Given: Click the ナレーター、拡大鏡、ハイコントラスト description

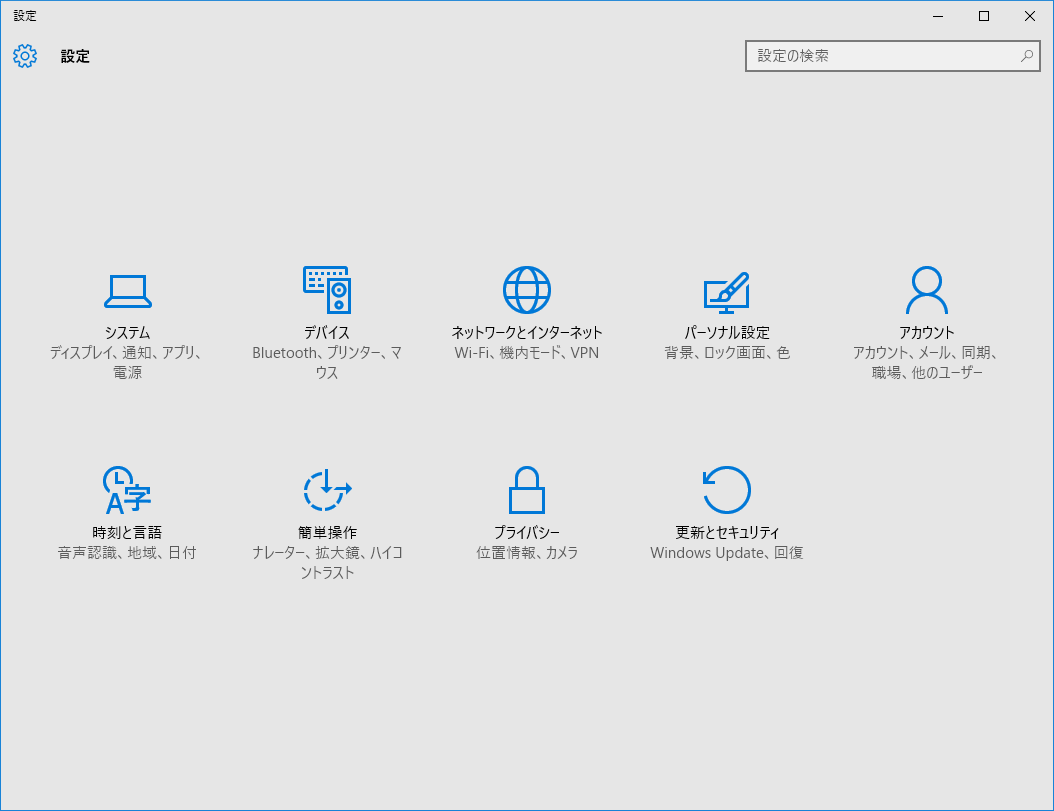Looking at the screenshot, I should click(327, 562).
